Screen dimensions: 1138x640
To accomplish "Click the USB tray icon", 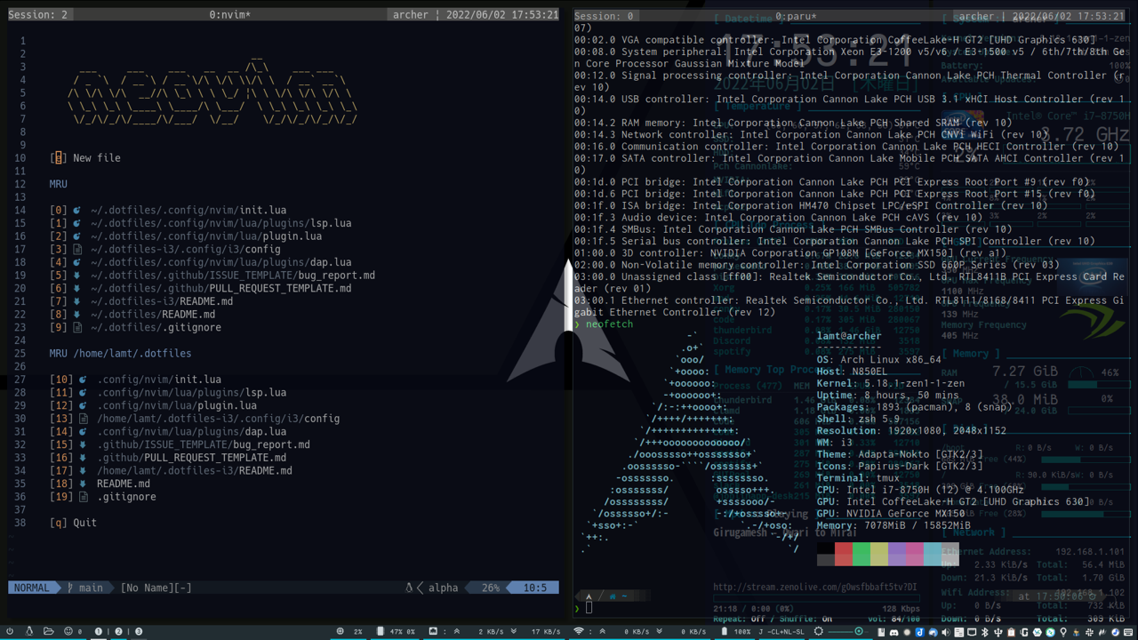I will [x=997, y=632].
